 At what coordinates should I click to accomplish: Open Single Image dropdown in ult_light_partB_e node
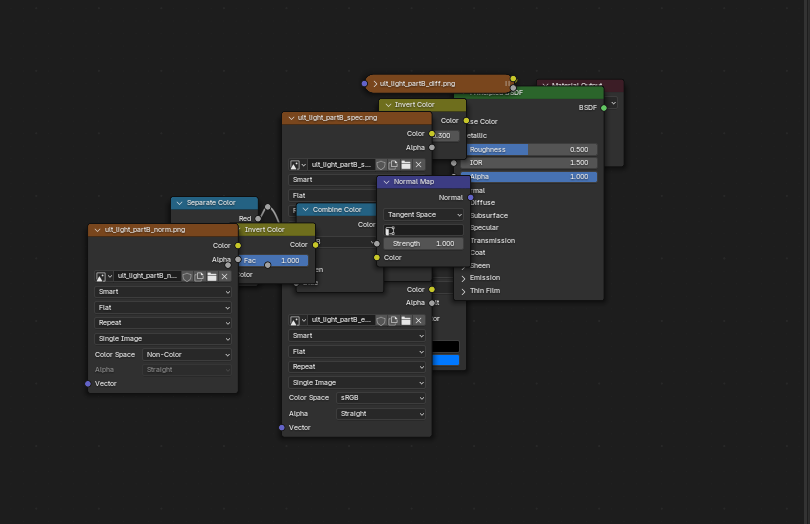coord(357,383)
